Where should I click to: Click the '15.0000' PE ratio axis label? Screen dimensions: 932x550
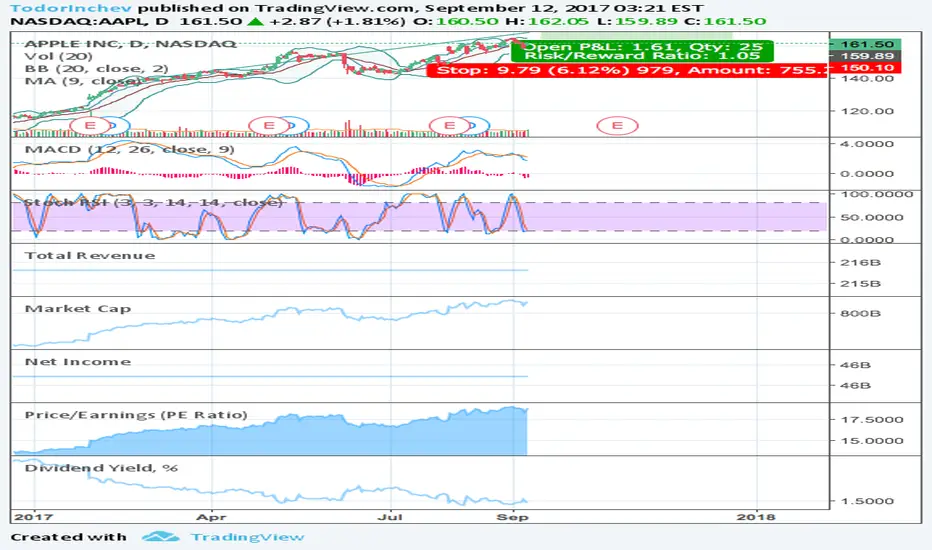(871, 441)
